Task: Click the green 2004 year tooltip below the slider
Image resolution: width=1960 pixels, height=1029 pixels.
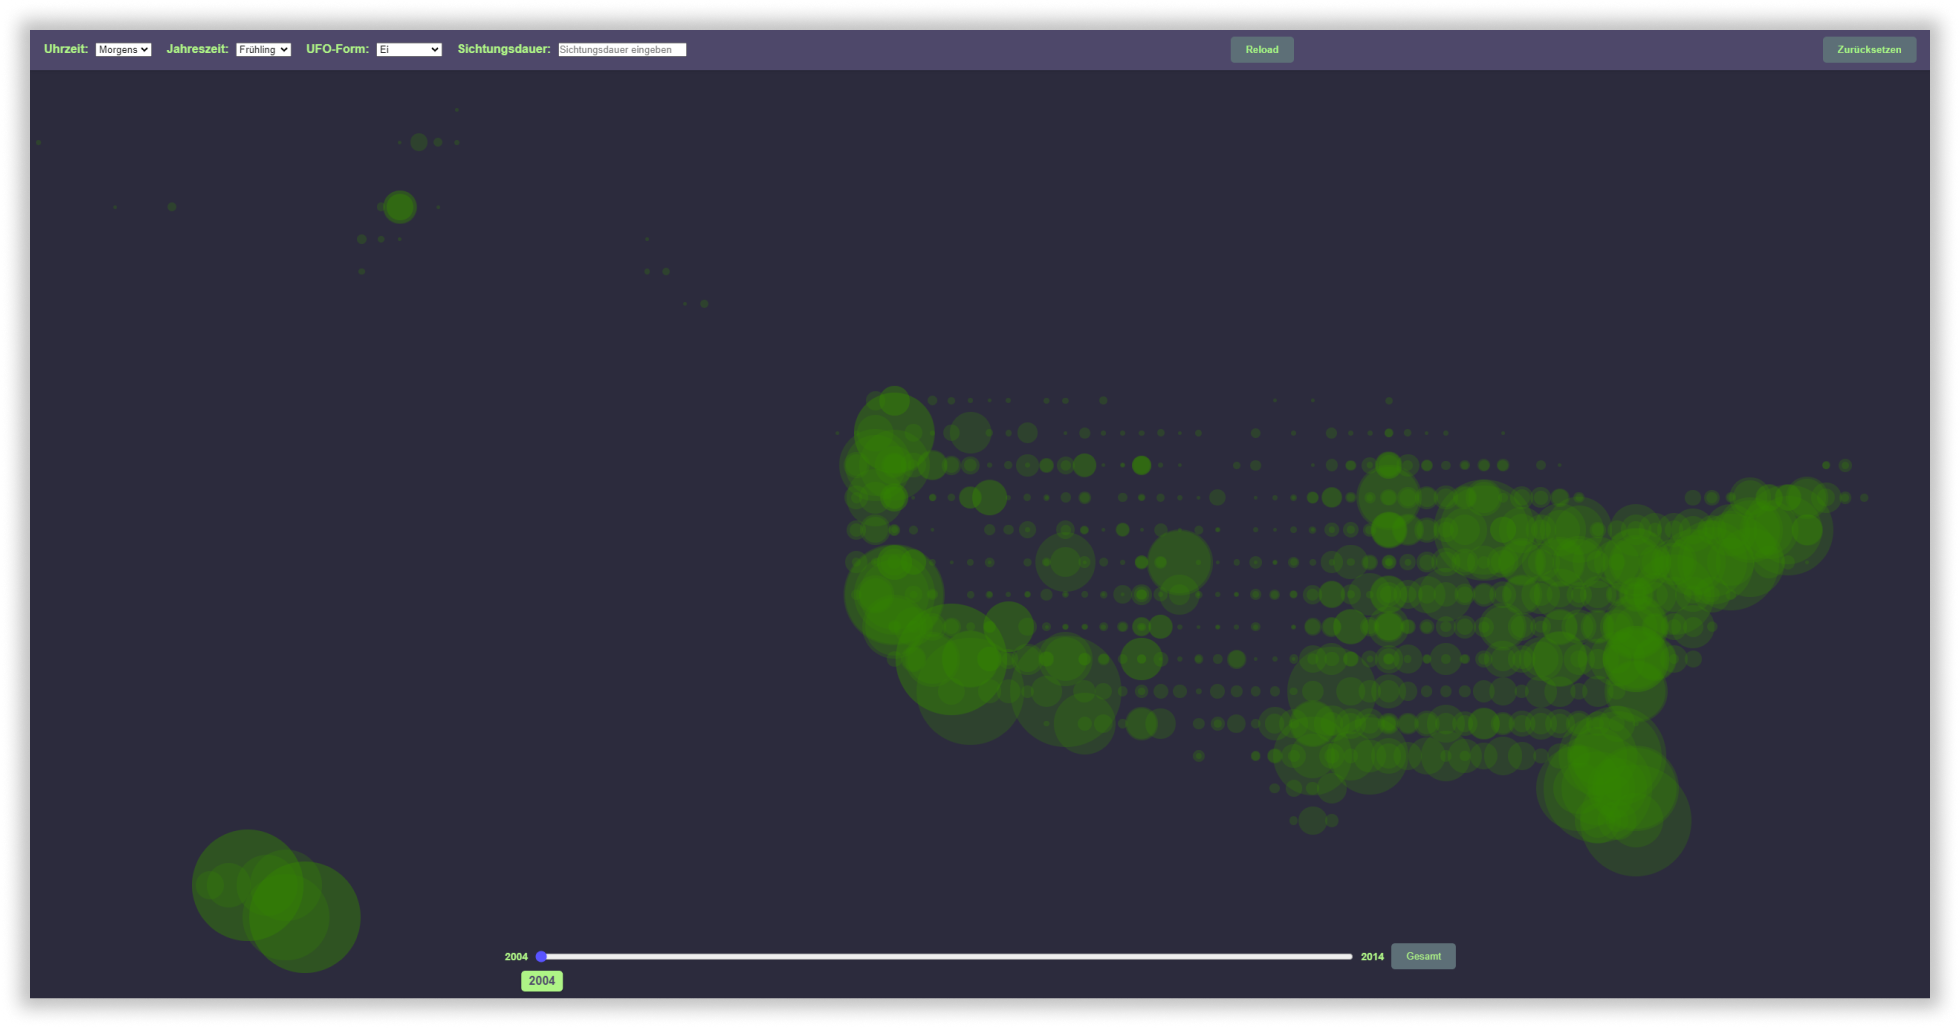Action: coord(542,981)
